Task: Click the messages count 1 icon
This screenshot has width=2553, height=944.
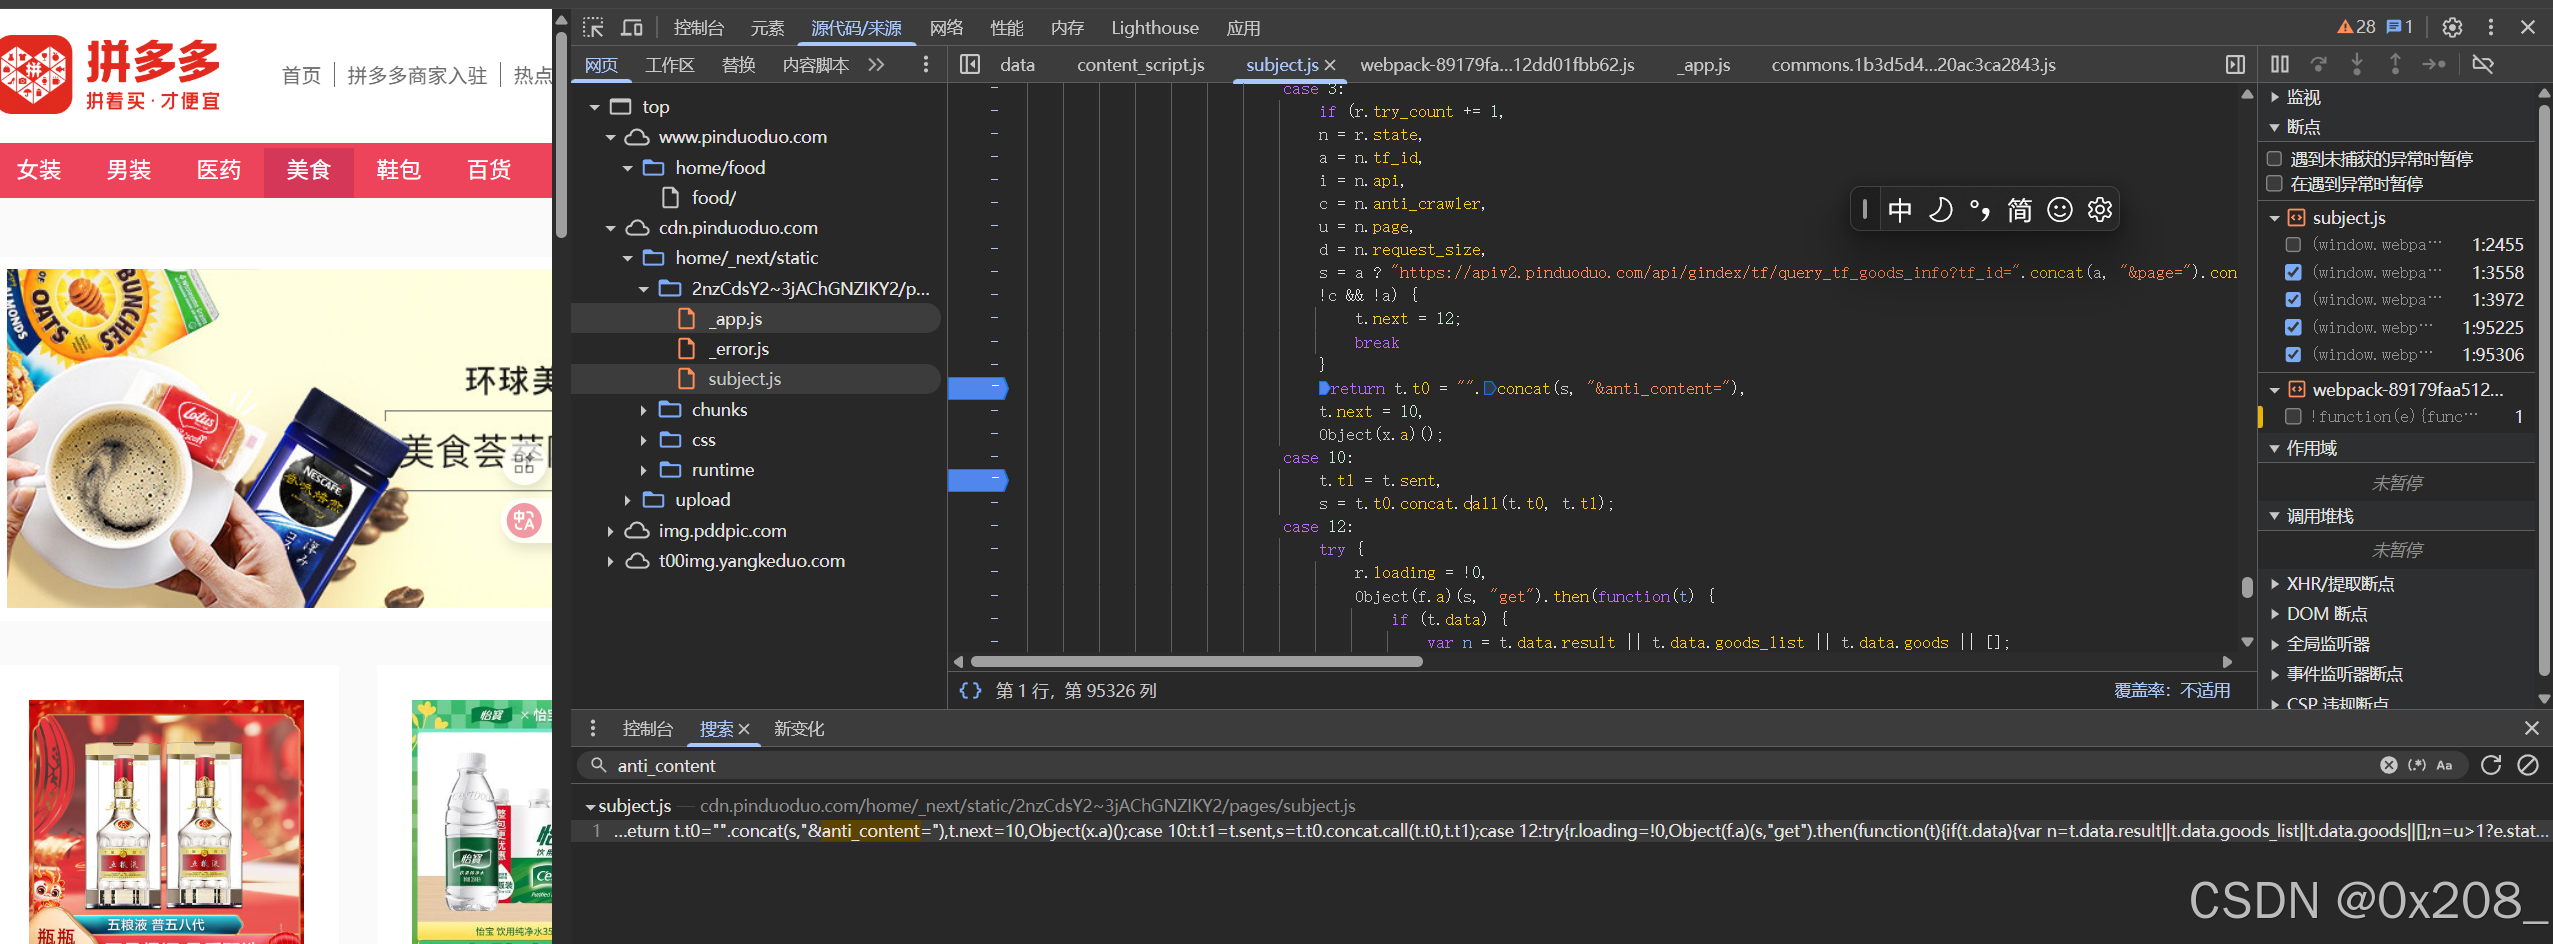Action: point(2400,27)
